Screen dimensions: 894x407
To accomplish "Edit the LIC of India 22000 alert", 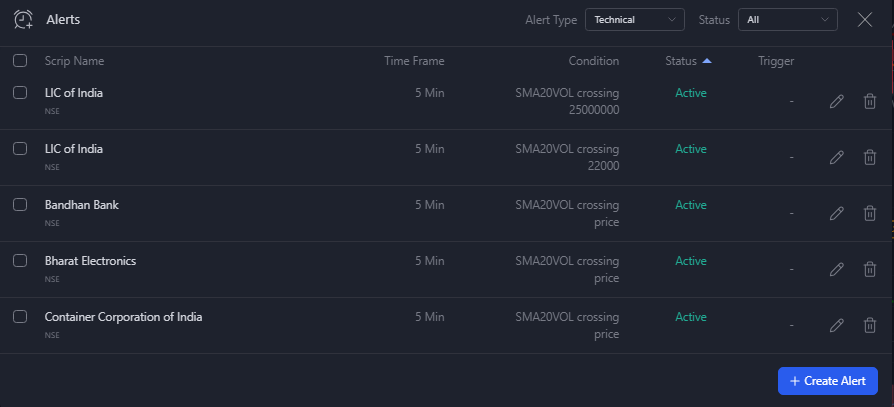I will coord(836,157).
